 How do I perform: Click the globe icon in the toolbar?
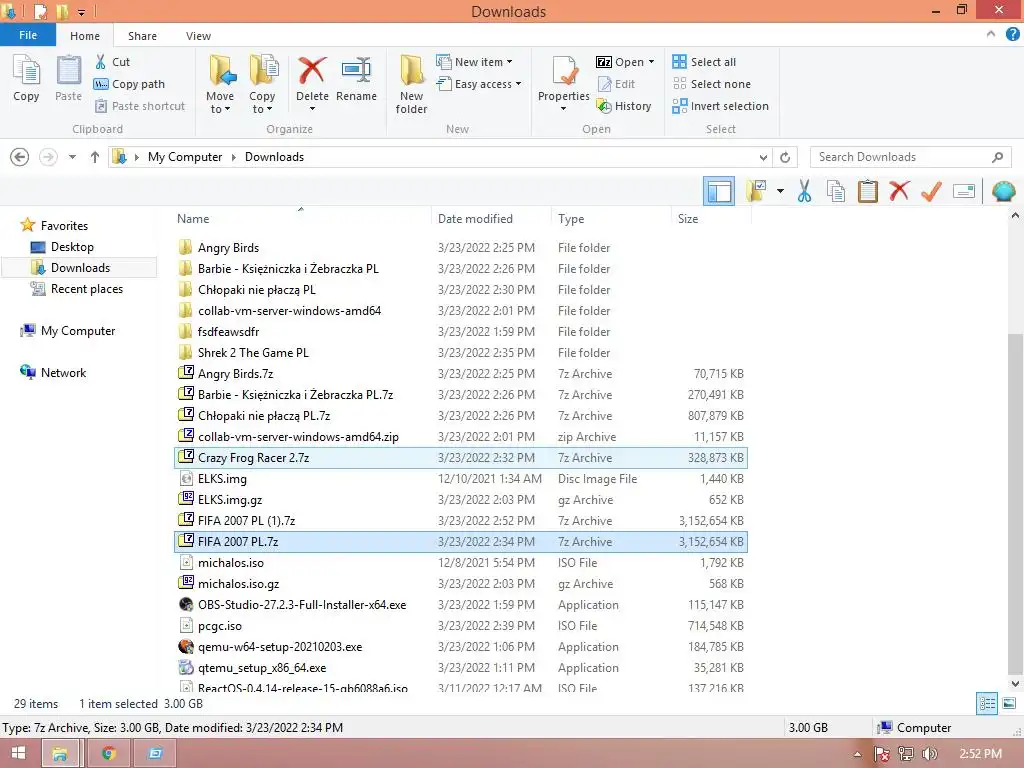1004,191
